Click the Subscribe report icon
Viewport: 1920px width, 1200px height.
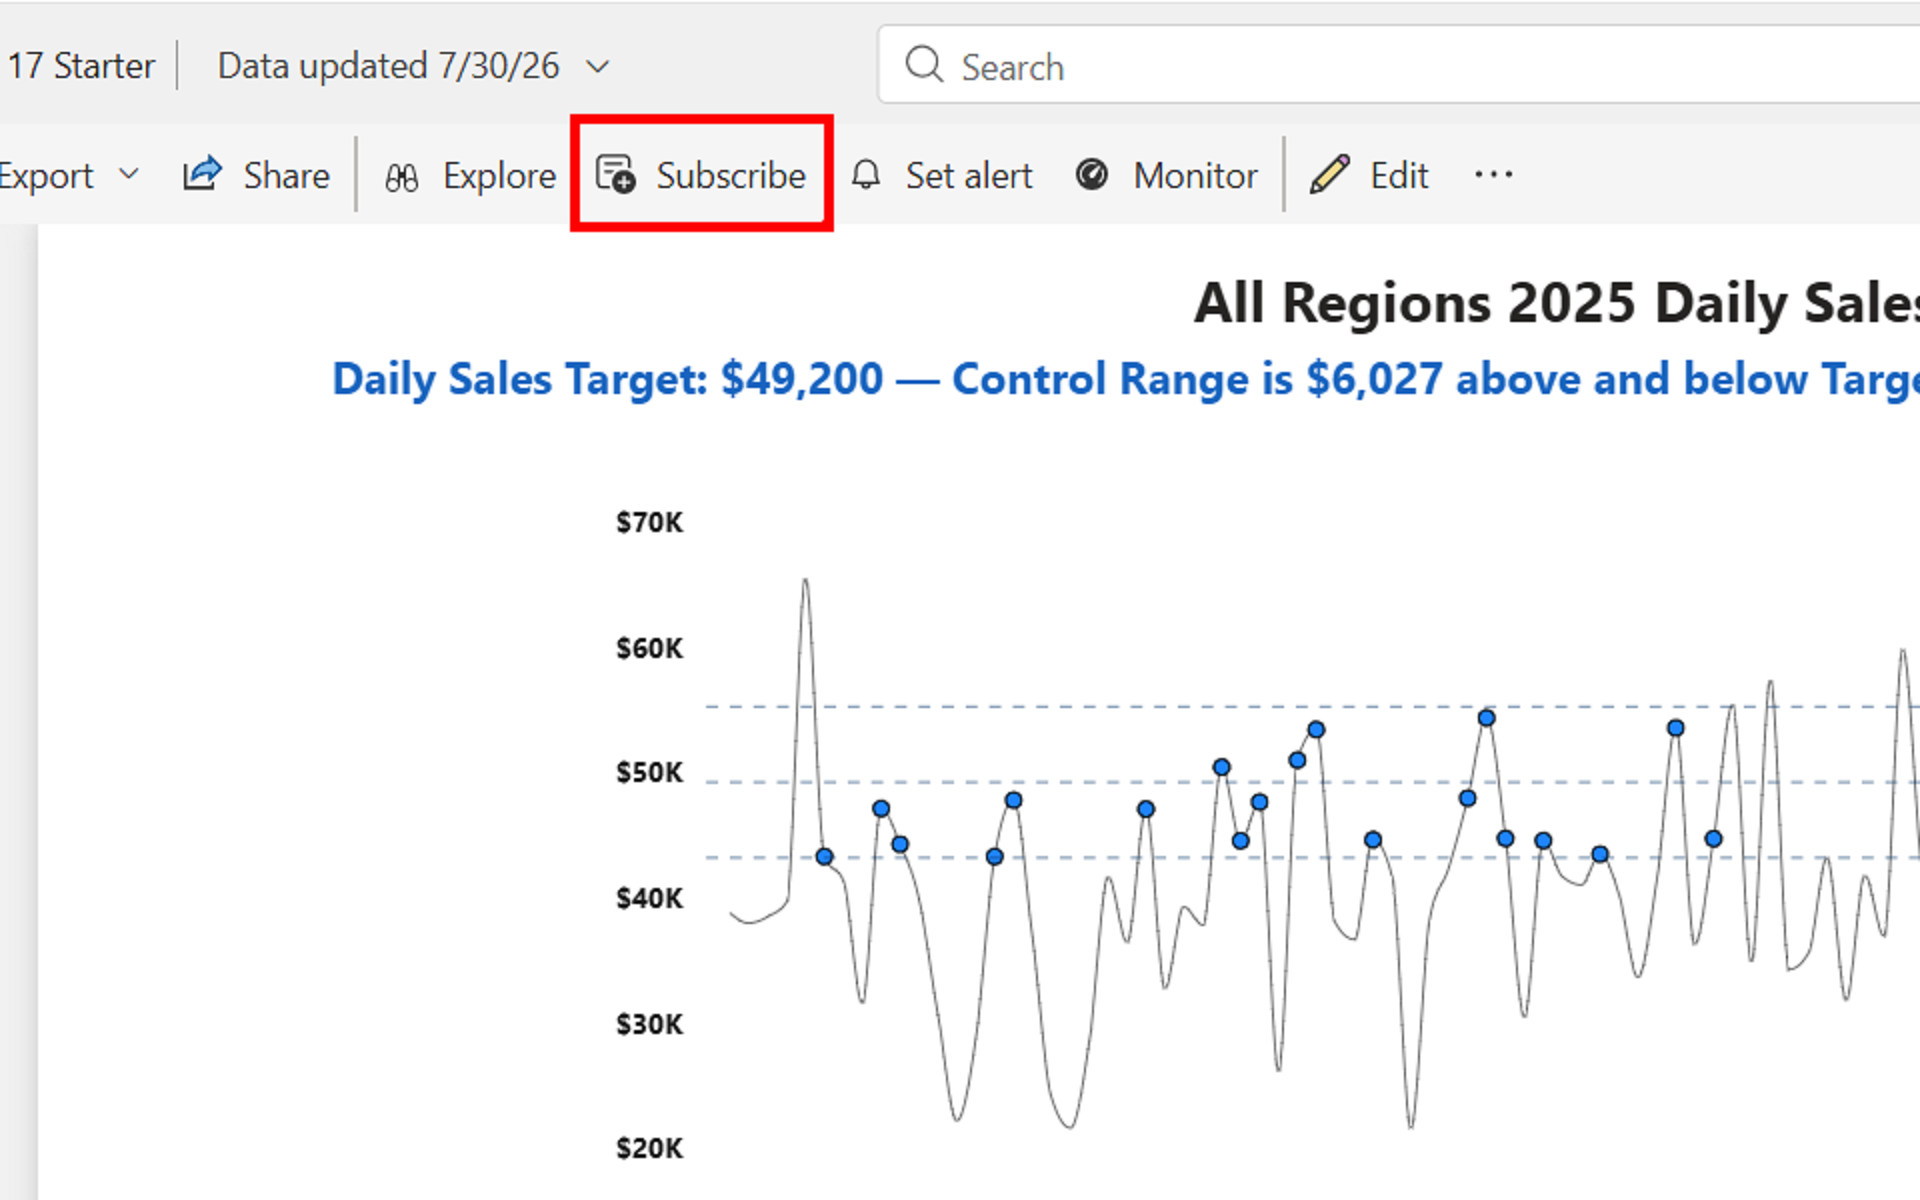616,173
